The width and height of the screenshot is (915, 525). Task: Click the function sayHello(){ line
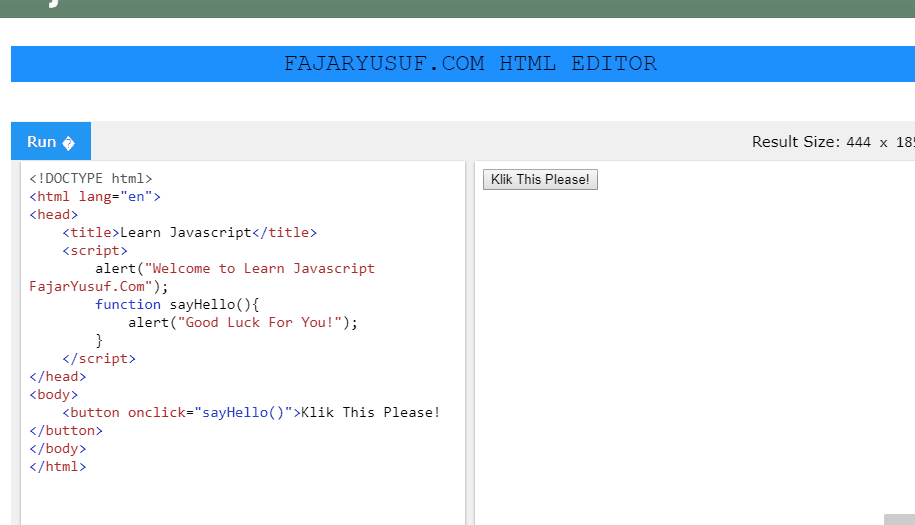pos(177,304)
